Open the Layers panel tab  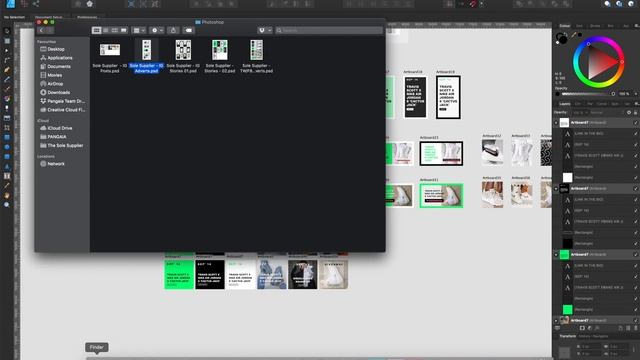[564, 104]
